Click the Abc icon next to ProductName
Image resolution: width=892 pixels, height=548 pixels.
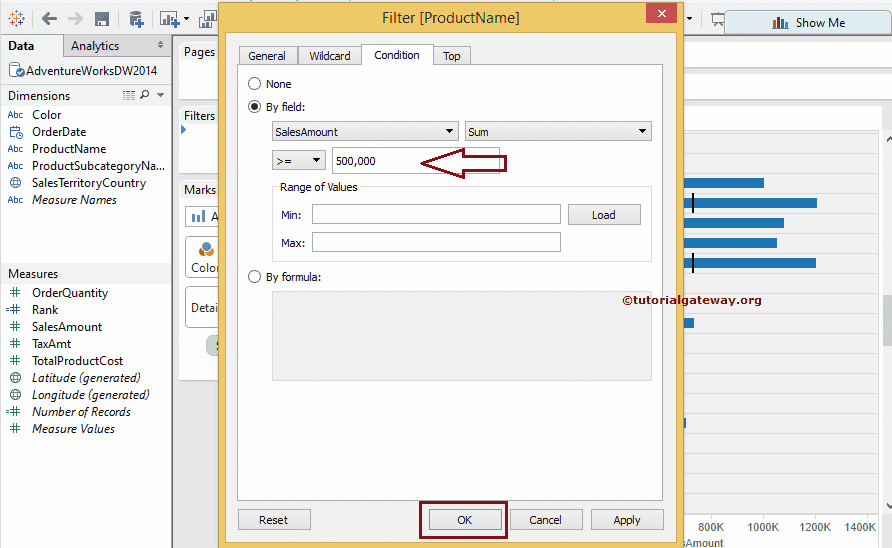point(15,149)
